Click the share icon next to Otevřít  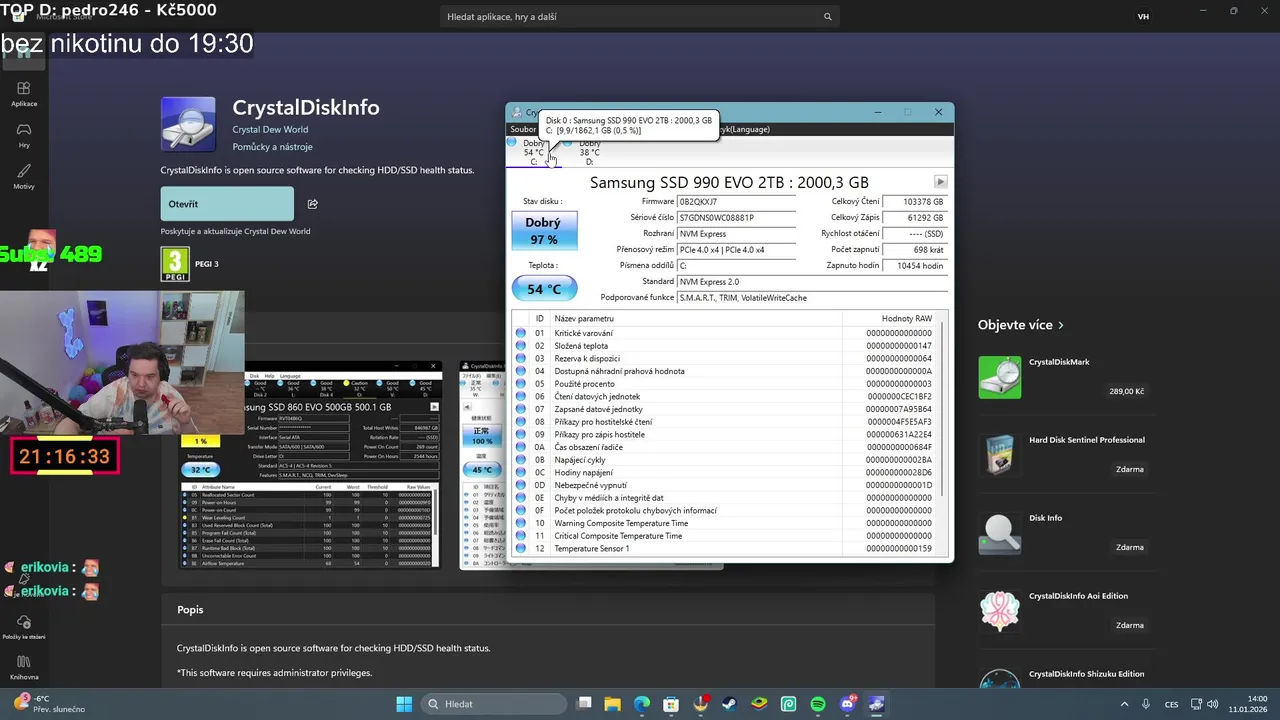[x=312, y=204]
